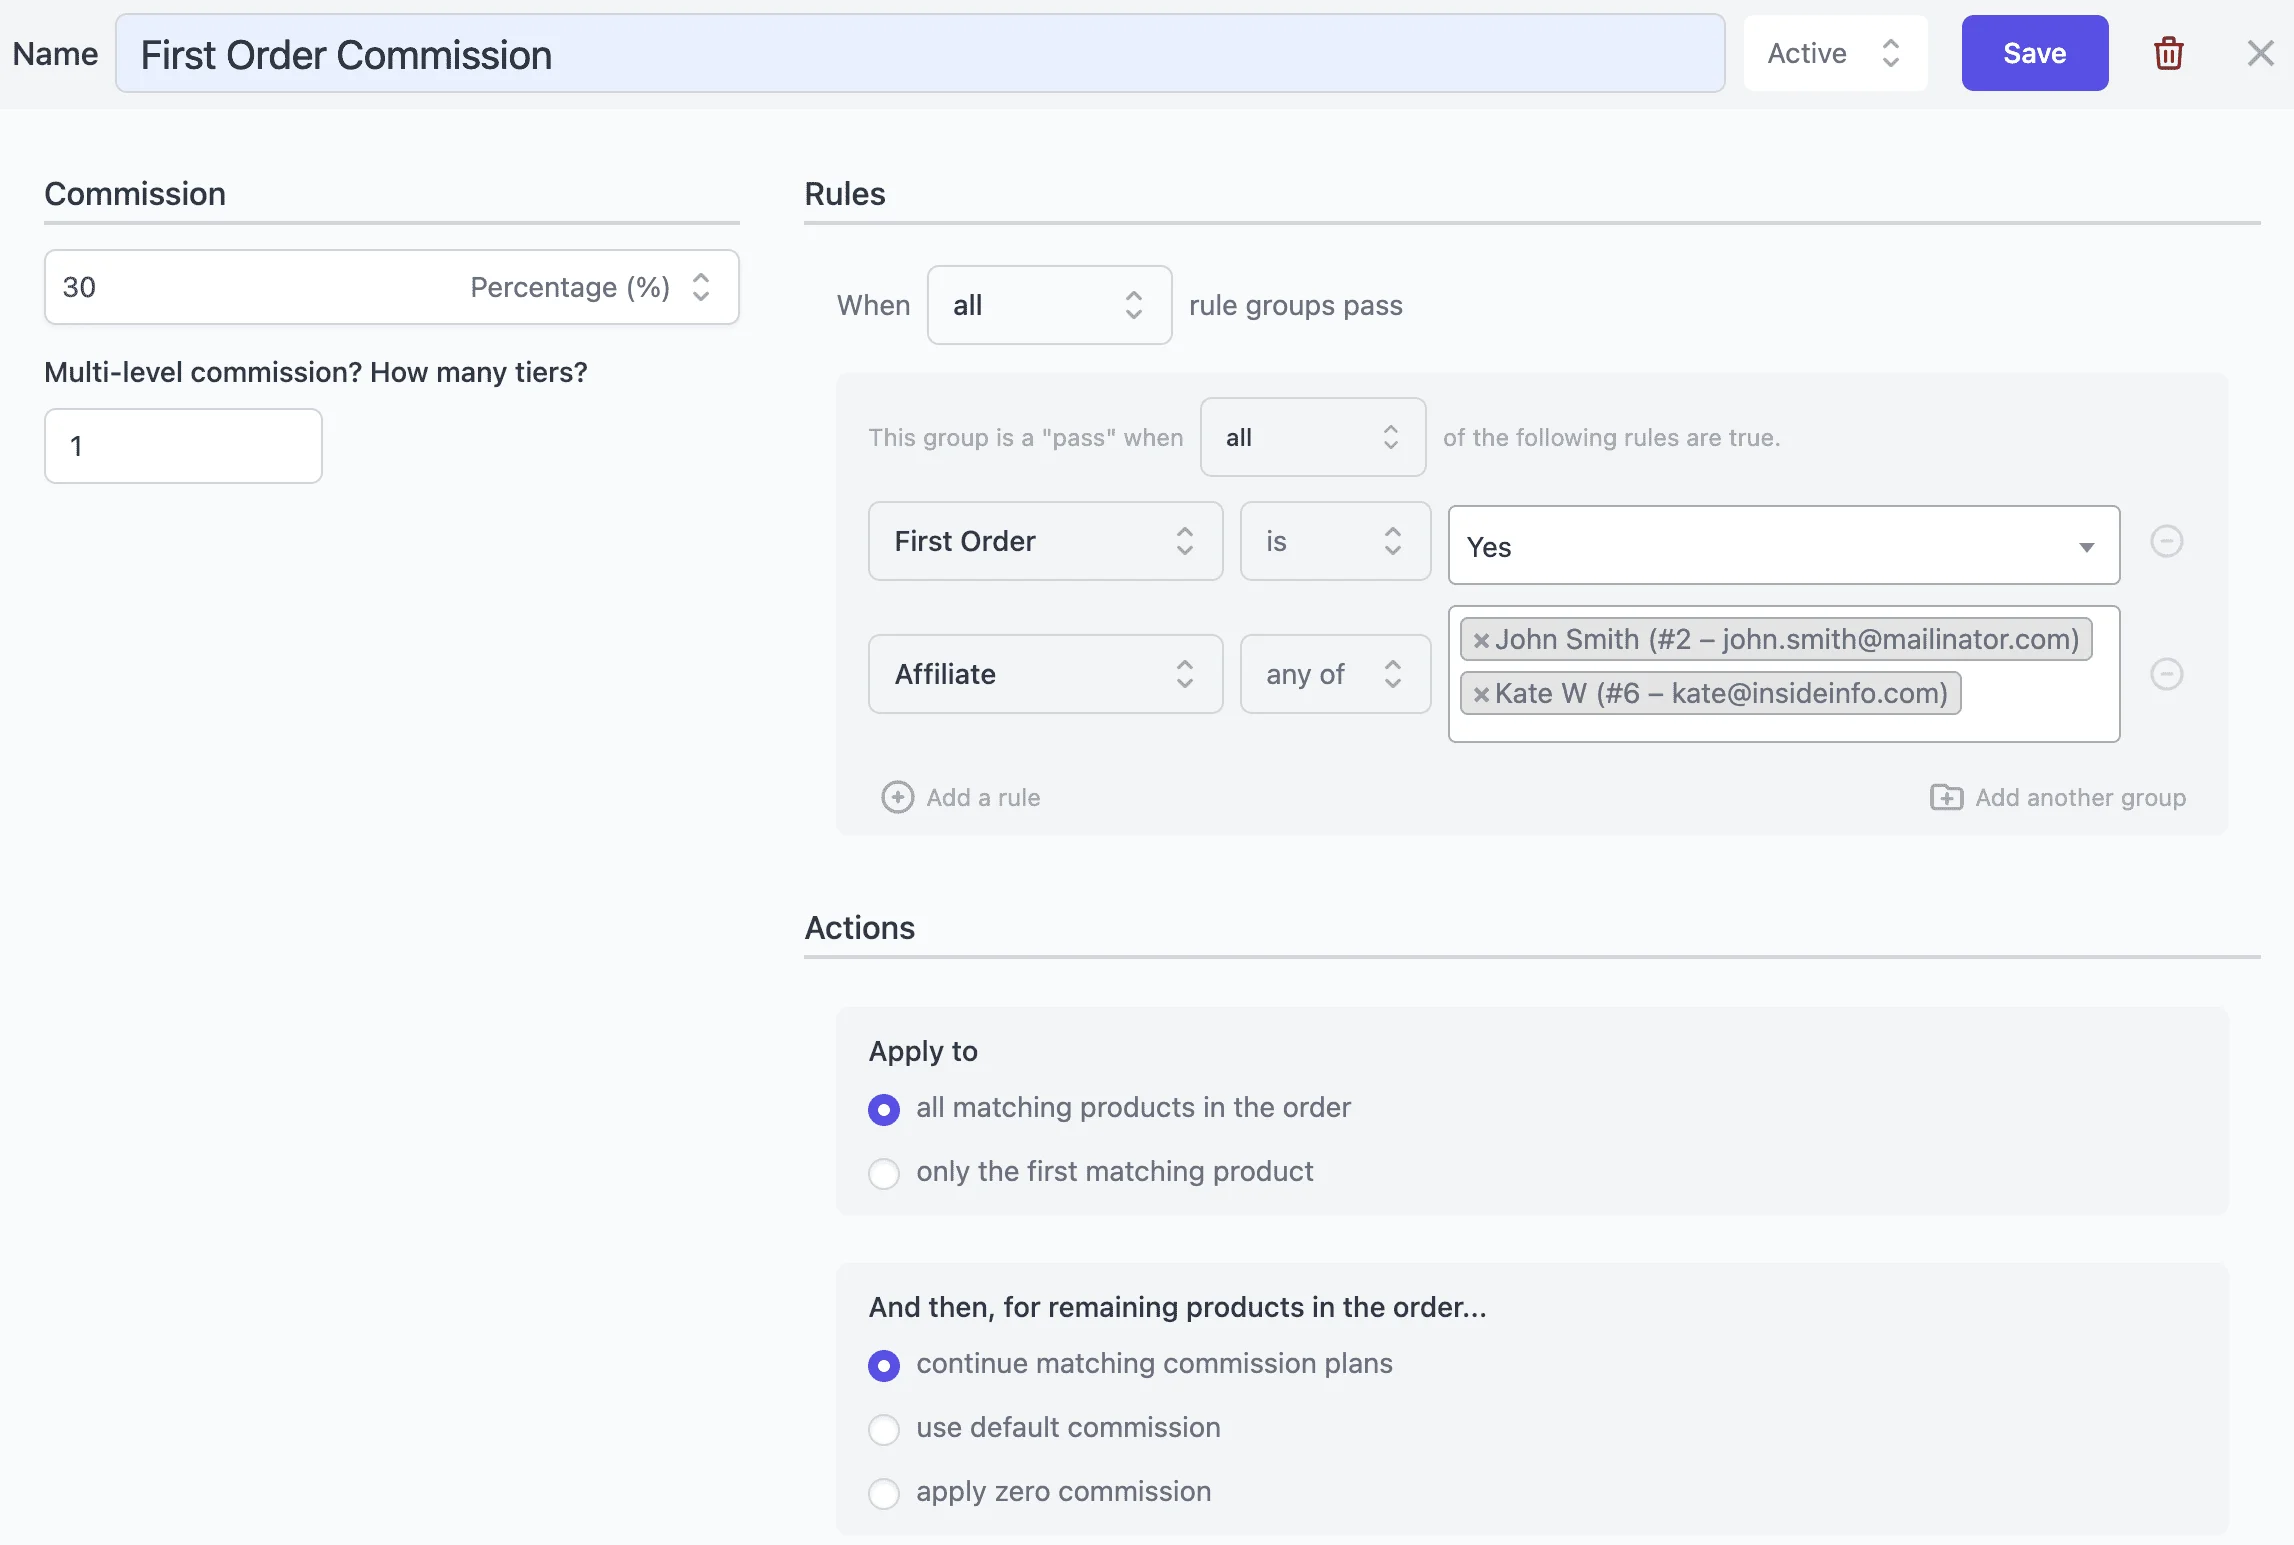Click the Add a rule text
Viewport: 2294px width, 1545px height.
coord(983,797)
